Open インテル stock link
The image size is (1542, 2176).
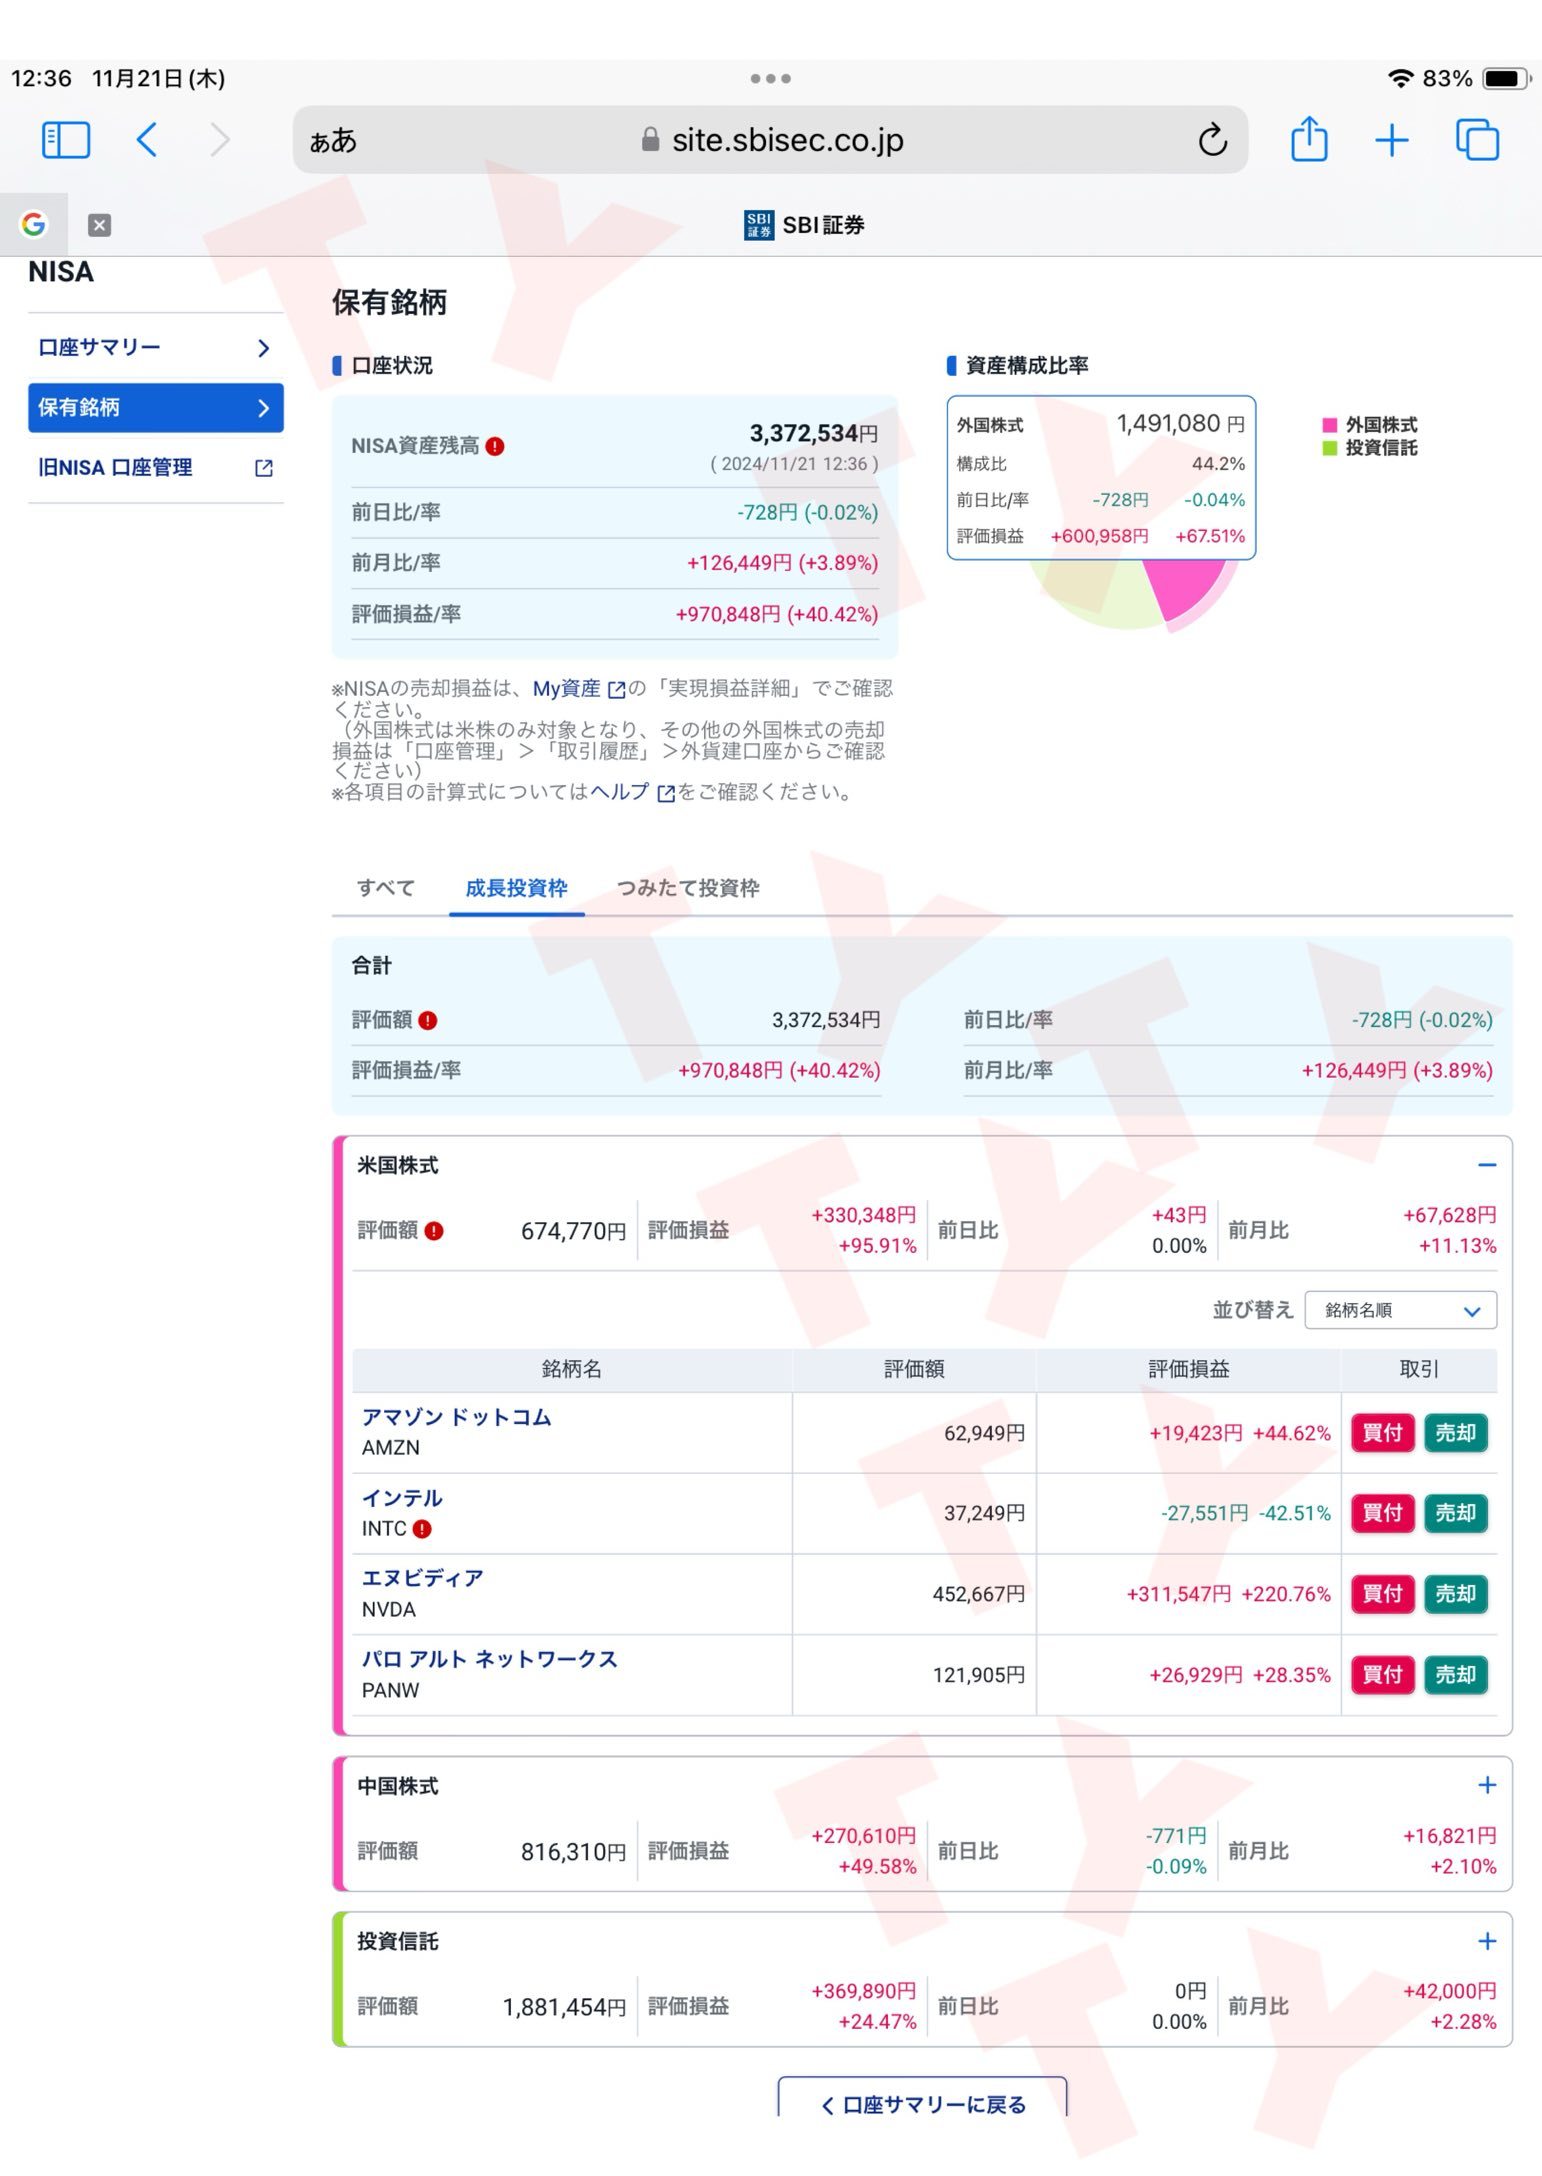coord(402,1498)
